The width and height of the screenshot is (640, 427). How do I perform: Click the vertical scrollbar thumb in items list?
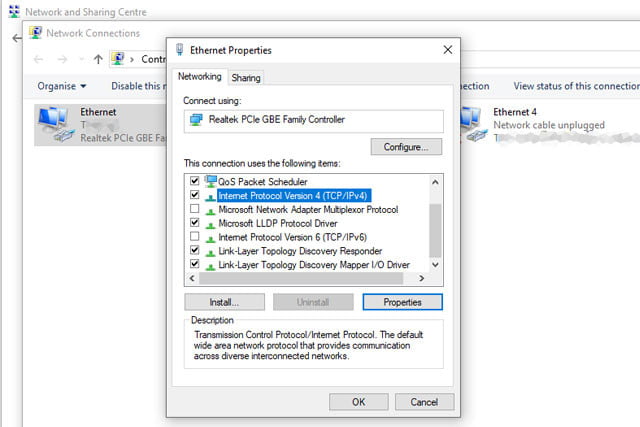pos(435,231)
